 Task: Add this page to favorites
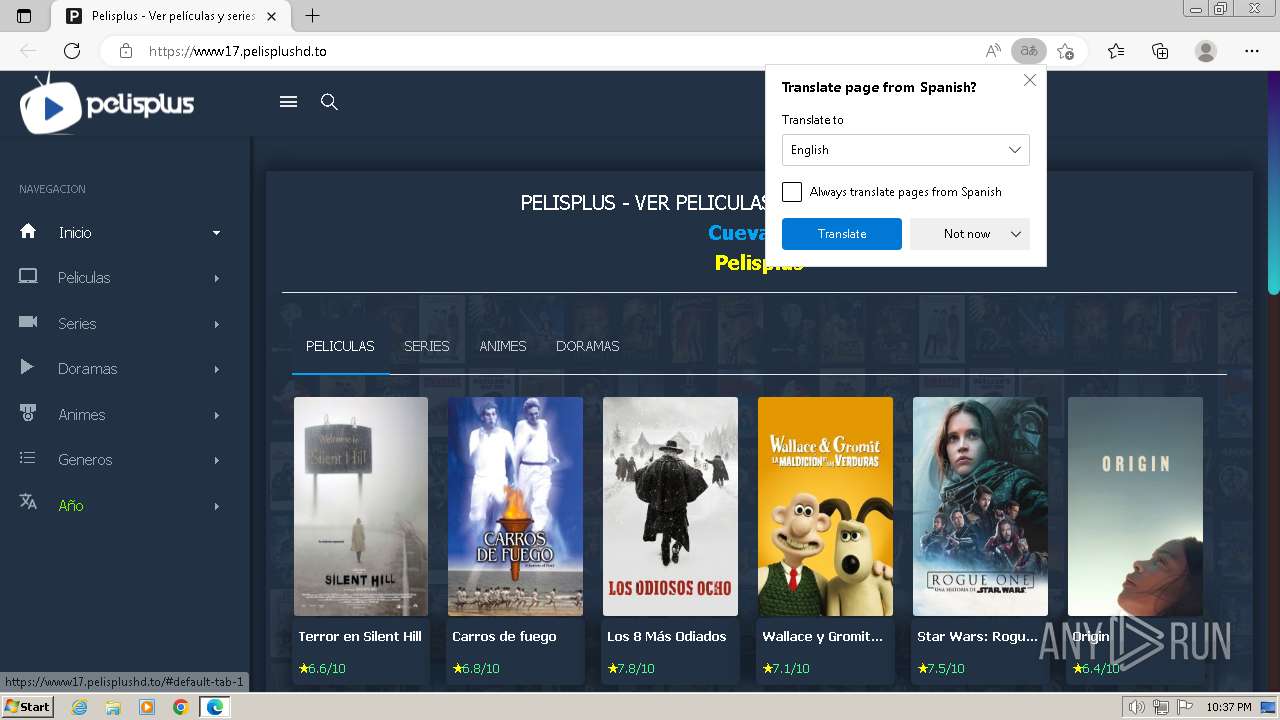[1066, 51]
